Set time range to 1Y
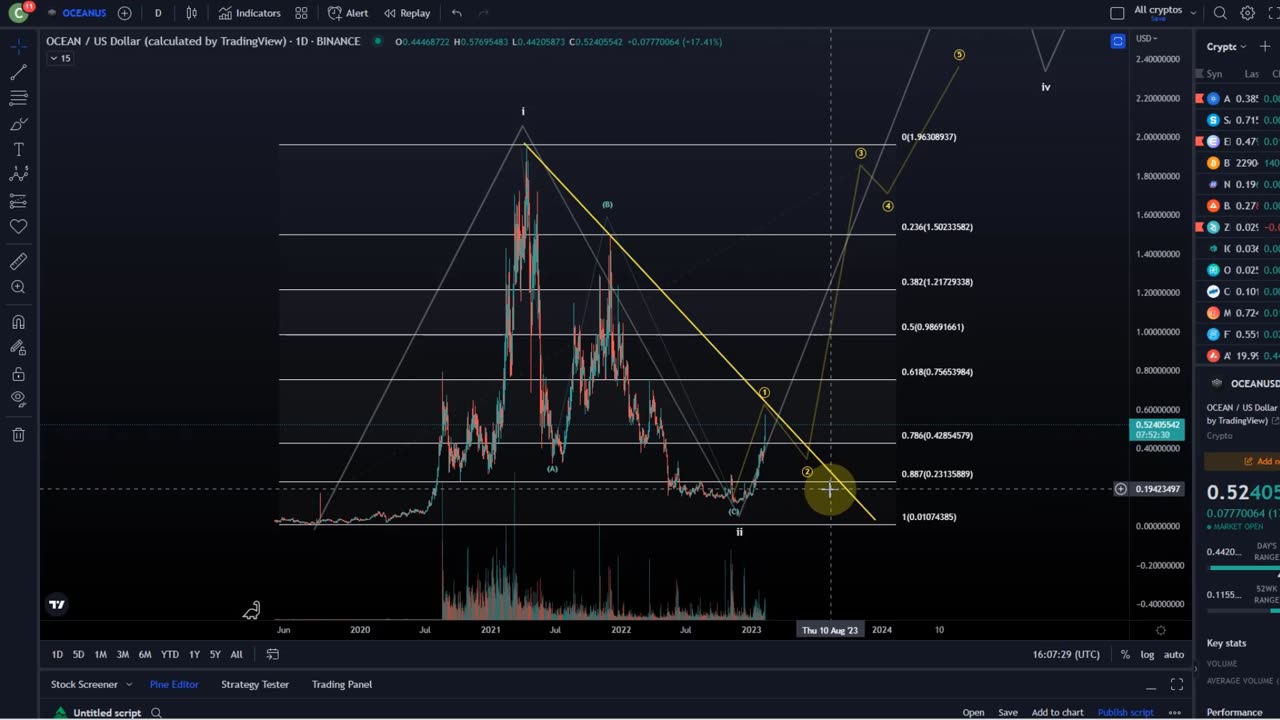The image size is (1280, 720). pos(194,654)
